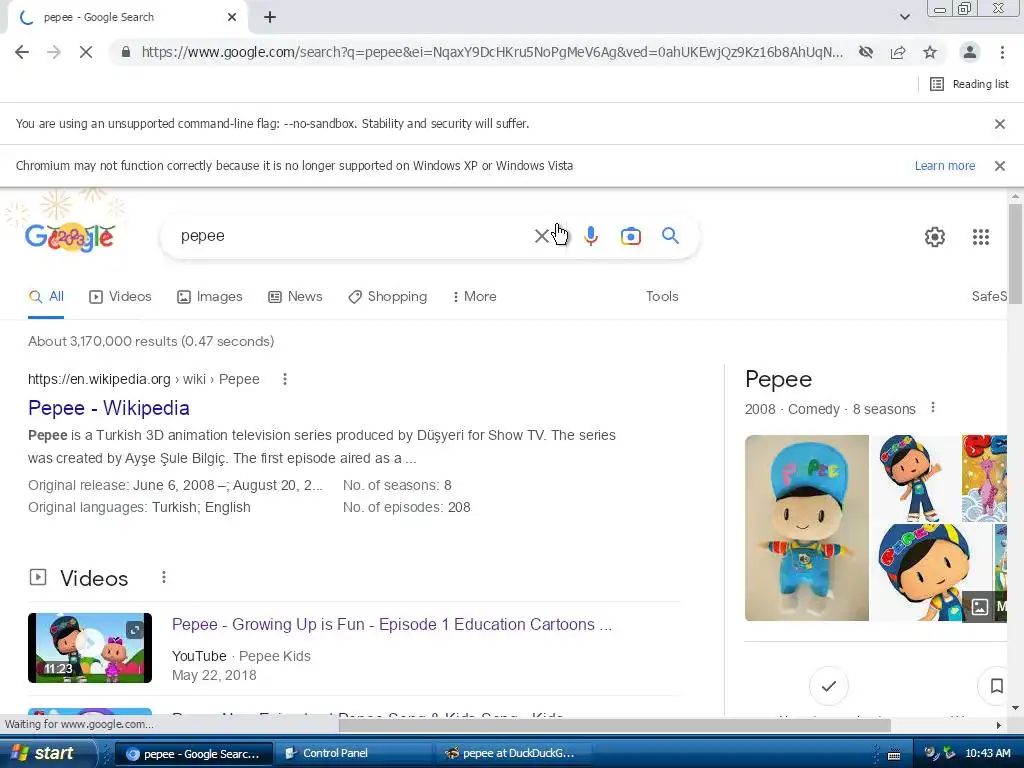This screenshot has height=768, width=1024.
Task: Dismiss the Windows XP unsupported warning
Action: coord(999,166)
